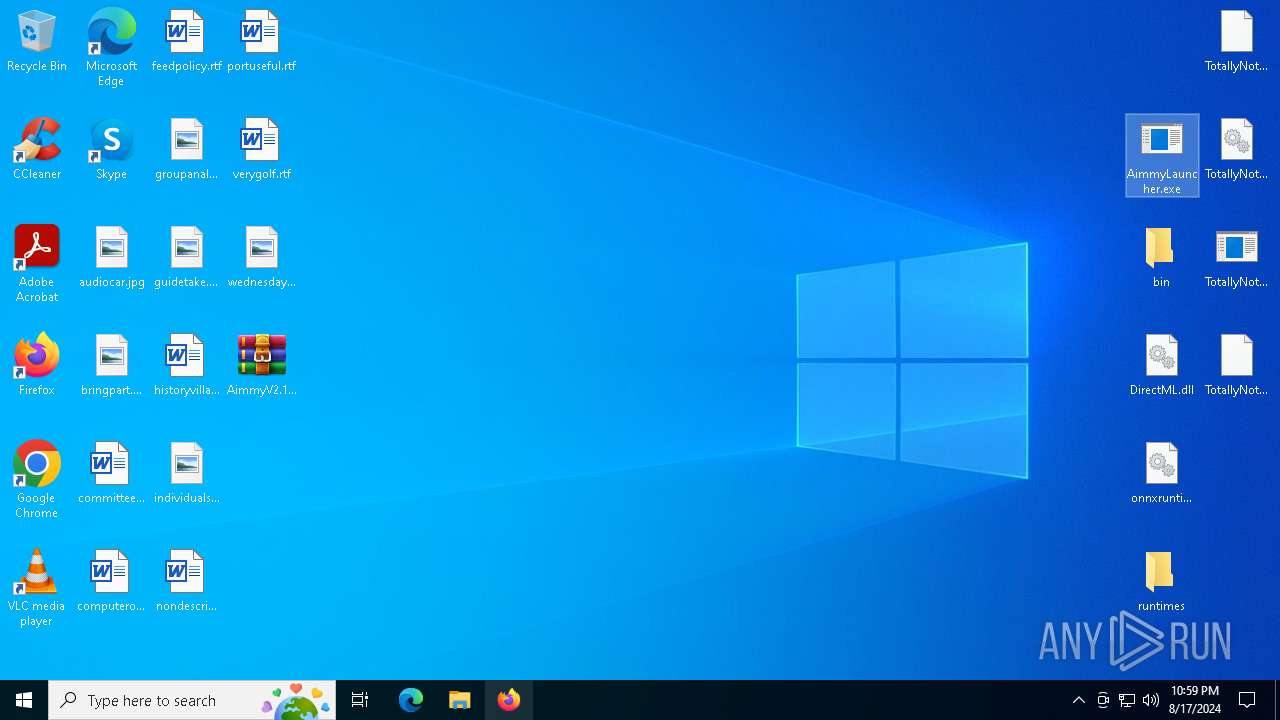1280x720 pixels.
Task: Select the computero... Word document icon
Action: (111, 582)
